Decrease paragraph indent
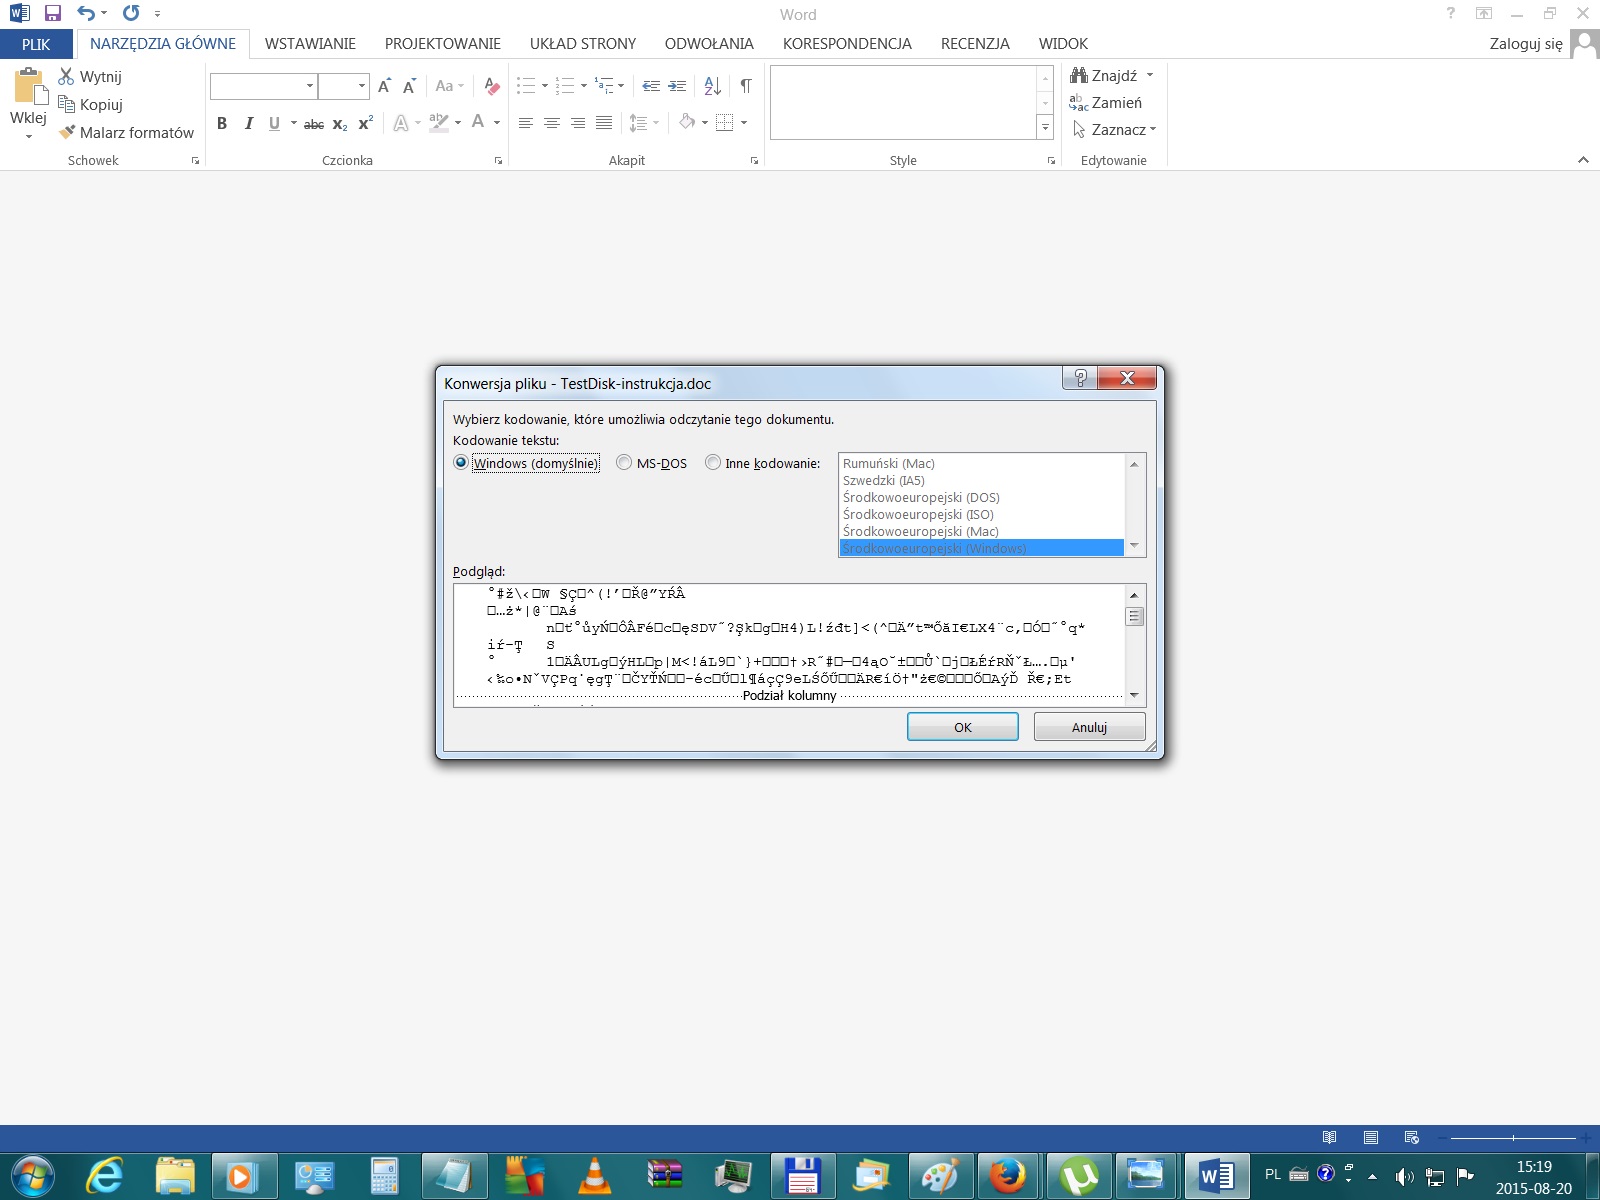Screen dimensions: 1600x1200 651,86
